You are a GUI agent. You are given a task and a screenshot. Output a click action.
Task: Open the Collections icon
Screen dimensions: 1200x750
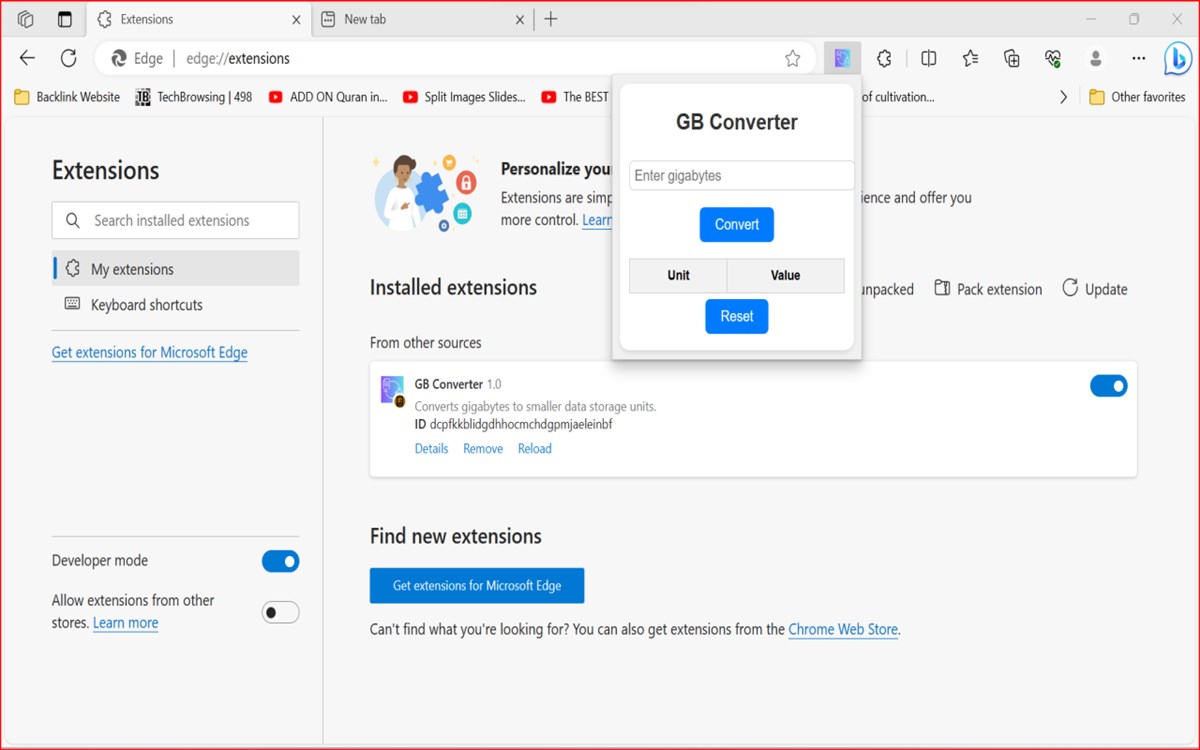tap(1012, 58)
